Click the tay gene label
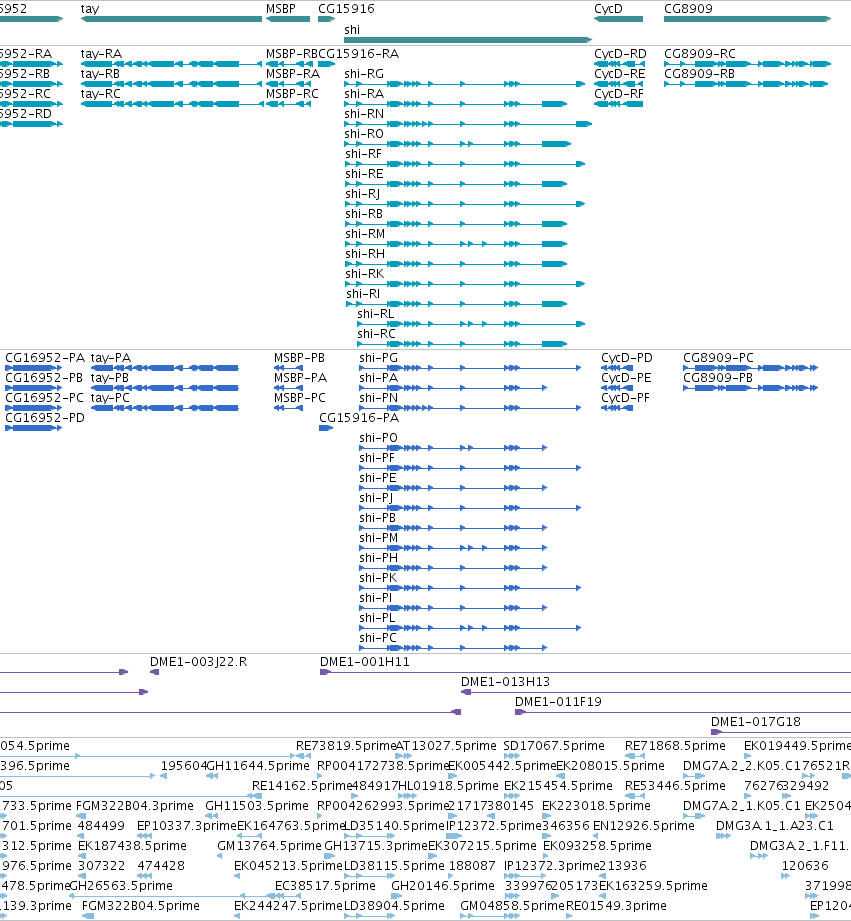This screenshot has width=851, height=921. (x=90, y=9)
